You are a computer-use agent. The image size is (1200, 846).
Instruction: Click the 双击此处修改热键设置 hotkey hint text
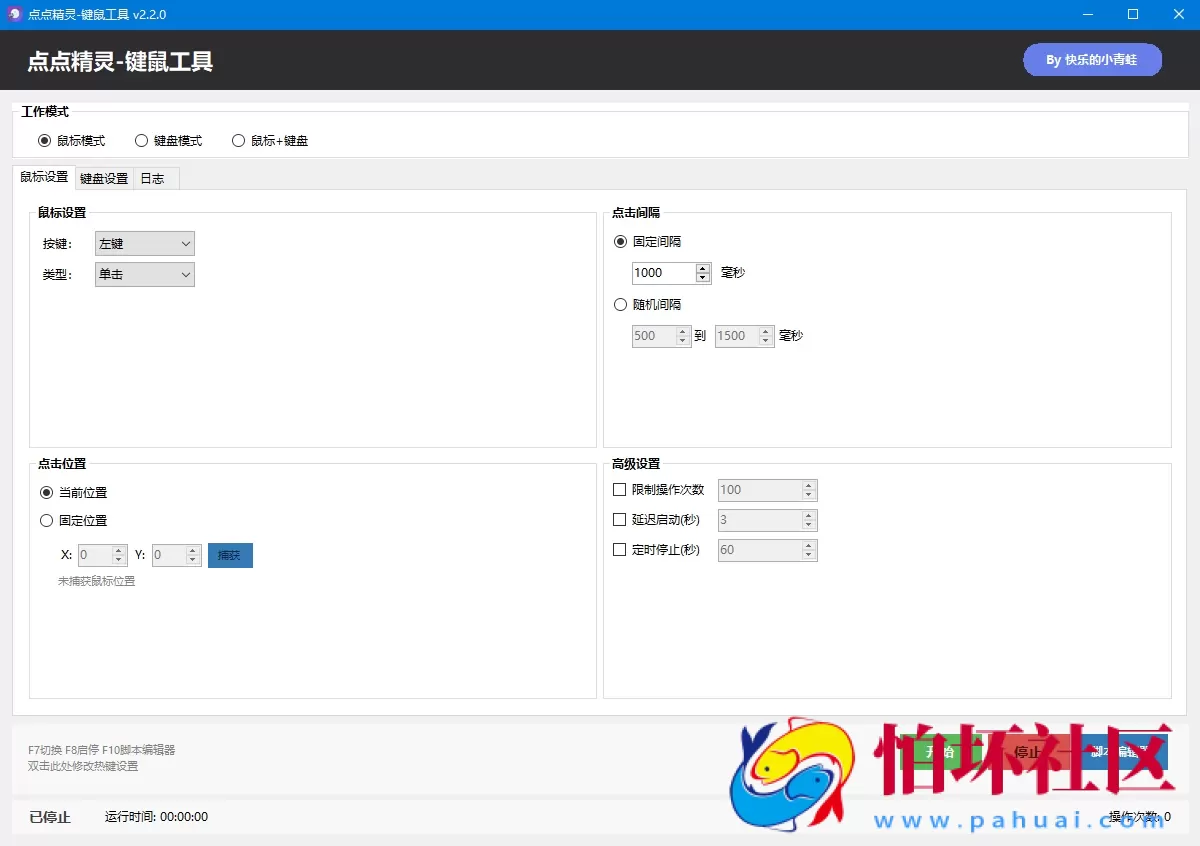(x=83, y=766)
